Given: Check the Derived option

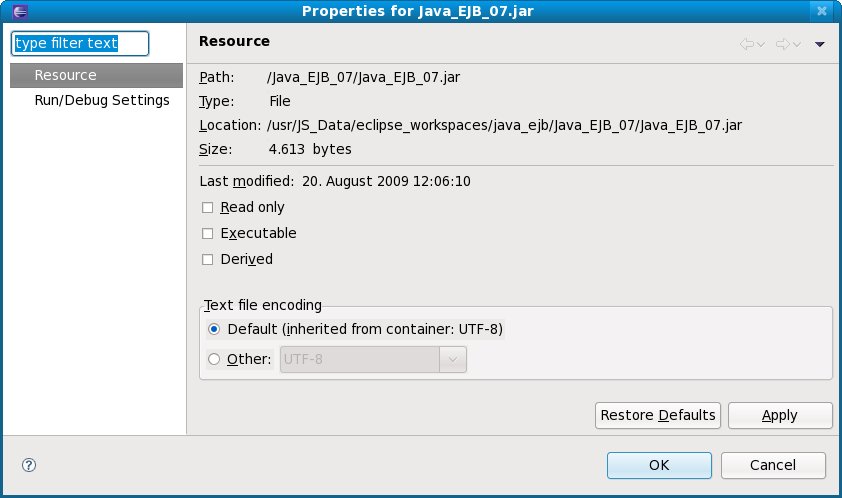Looking at the screenshot, I should click(208, 260).
